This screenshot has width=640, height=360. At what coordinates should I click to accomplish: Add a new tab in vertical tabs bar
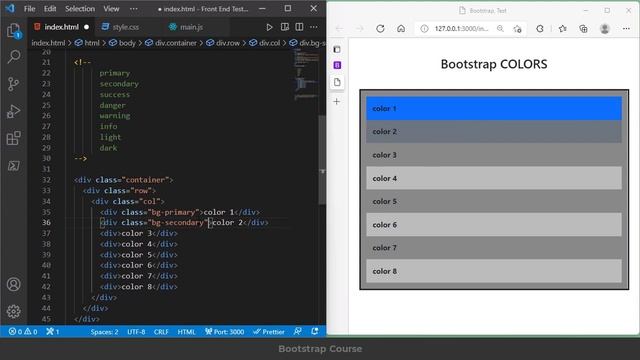pos(336,101)
